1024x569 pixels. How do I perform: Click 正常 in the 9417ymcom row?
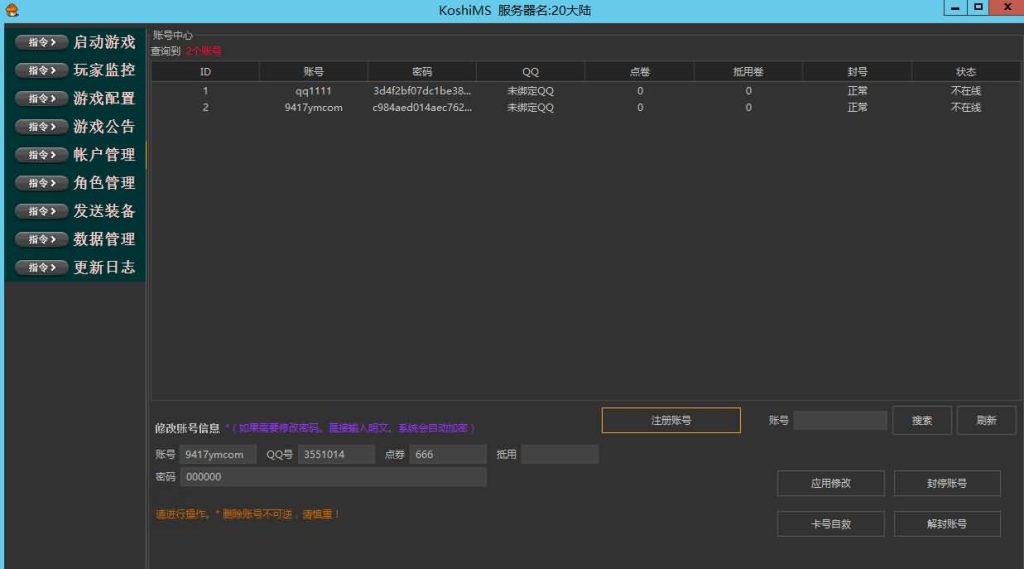[x=857, y=108]
